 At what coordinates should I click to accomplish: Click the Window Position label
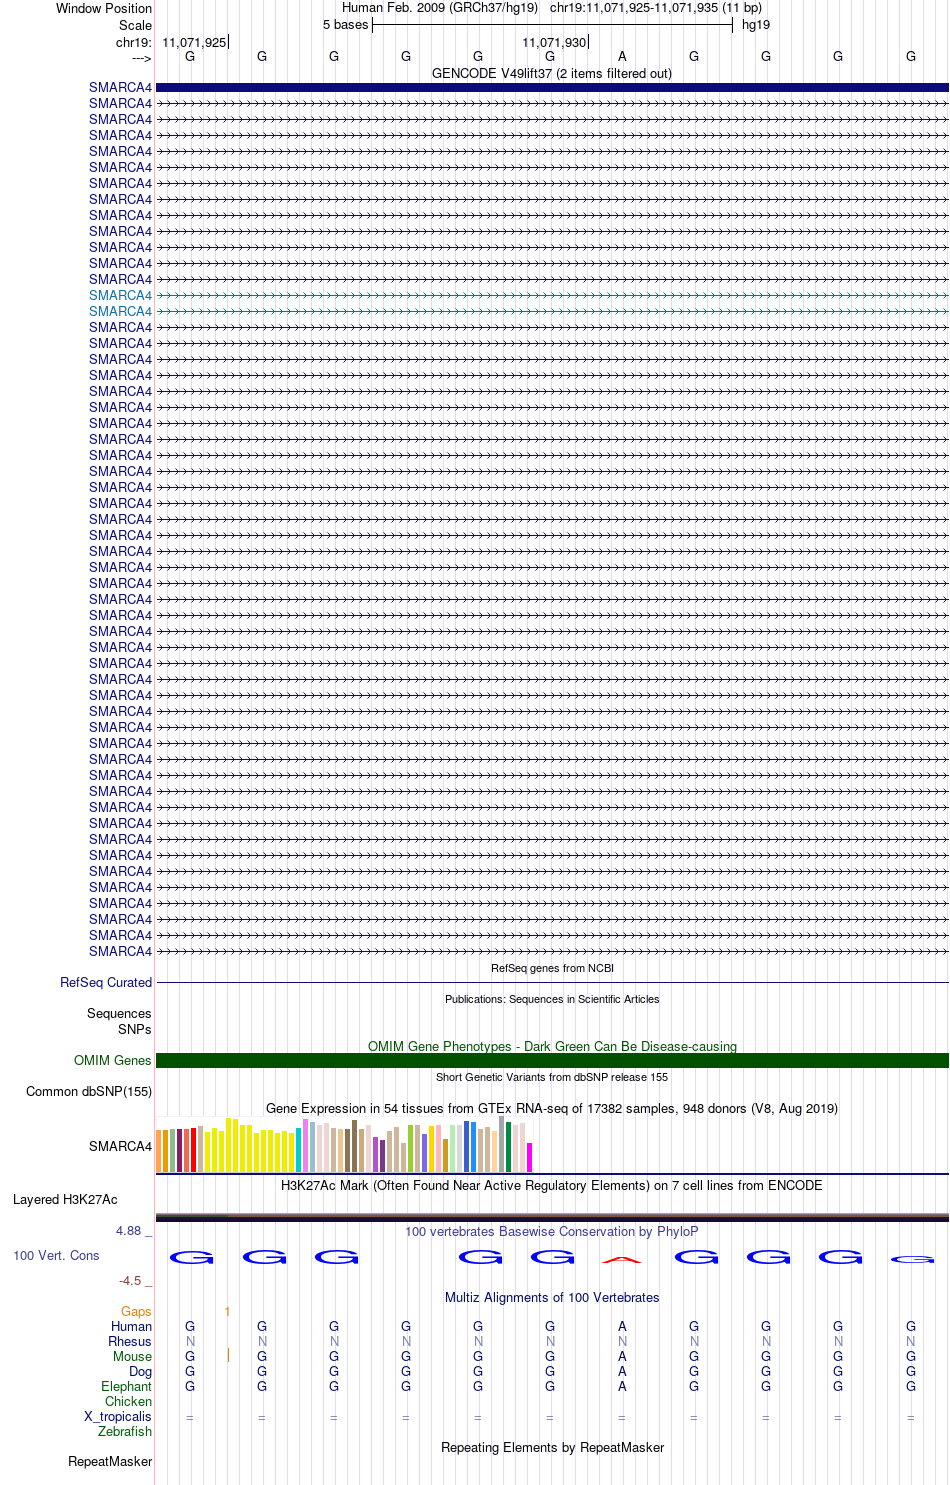[x=104, y=8]
